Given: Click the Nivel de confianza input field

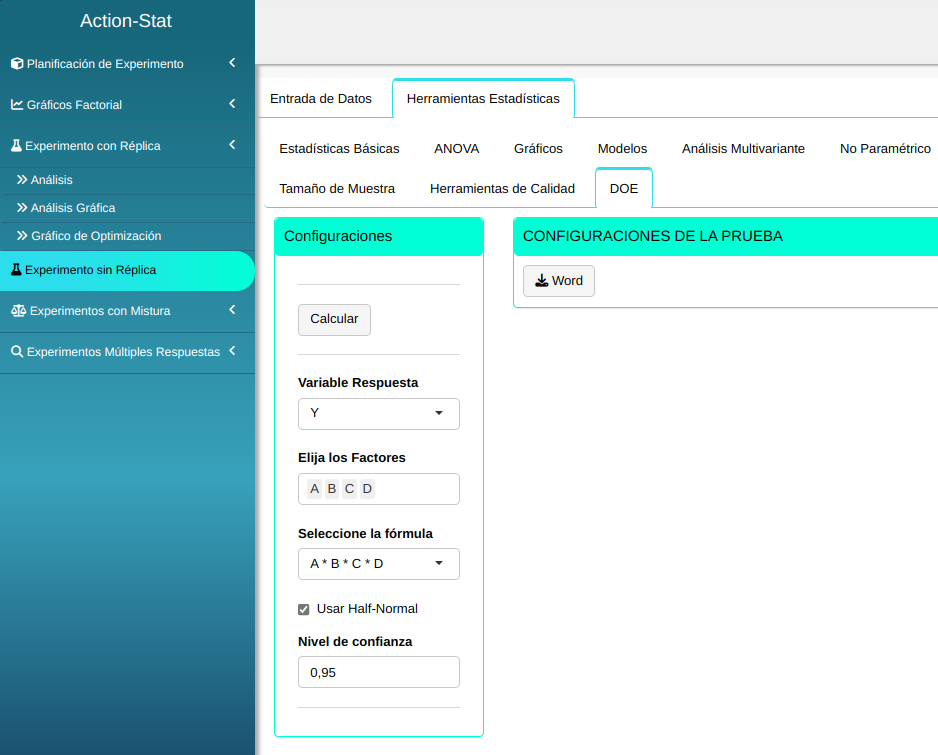Looking at the screenshot, I should (x=378, y=672).
